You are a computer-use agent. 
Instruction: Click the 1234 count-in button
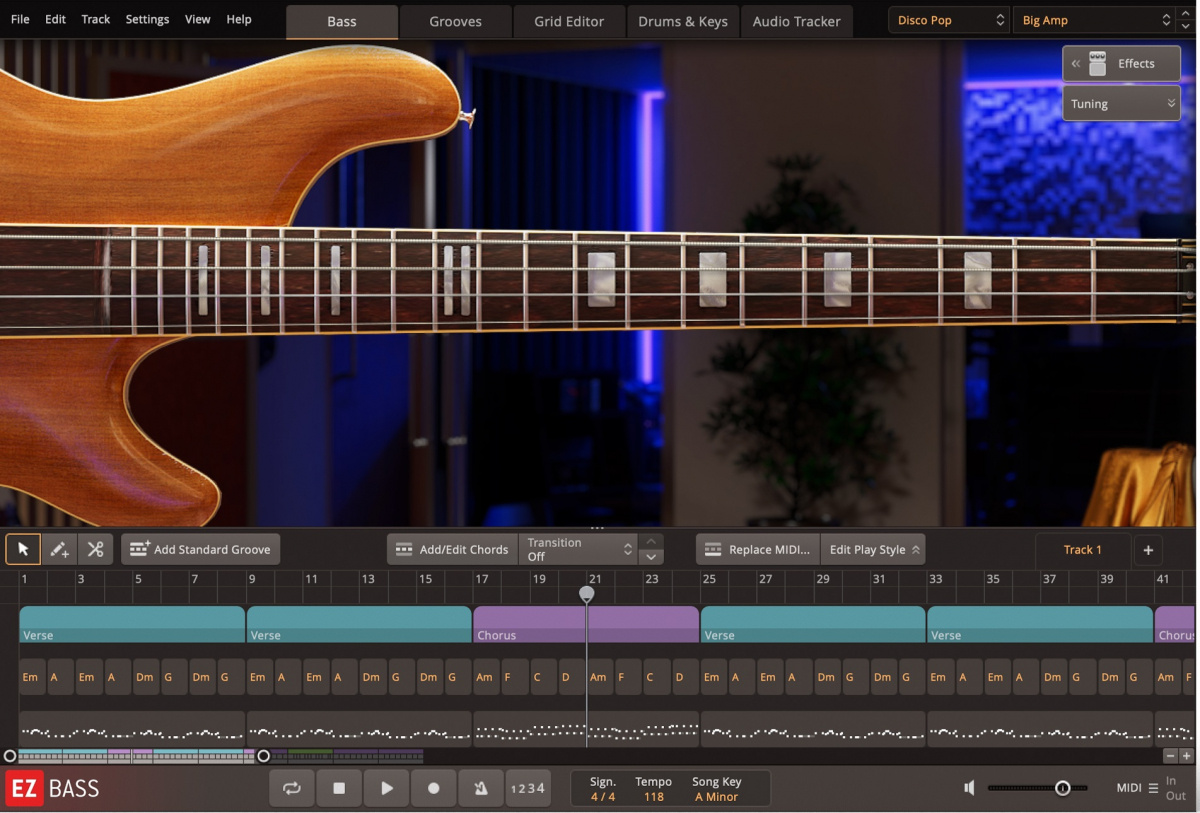click(528, 788)
